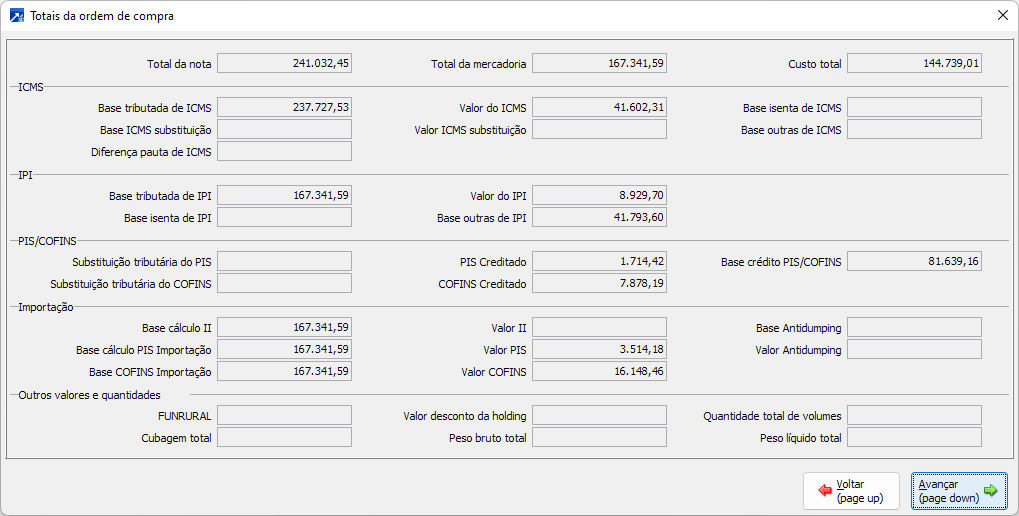
Task: Select the COFINS Creditado field
Action: [x=599, y=283]
